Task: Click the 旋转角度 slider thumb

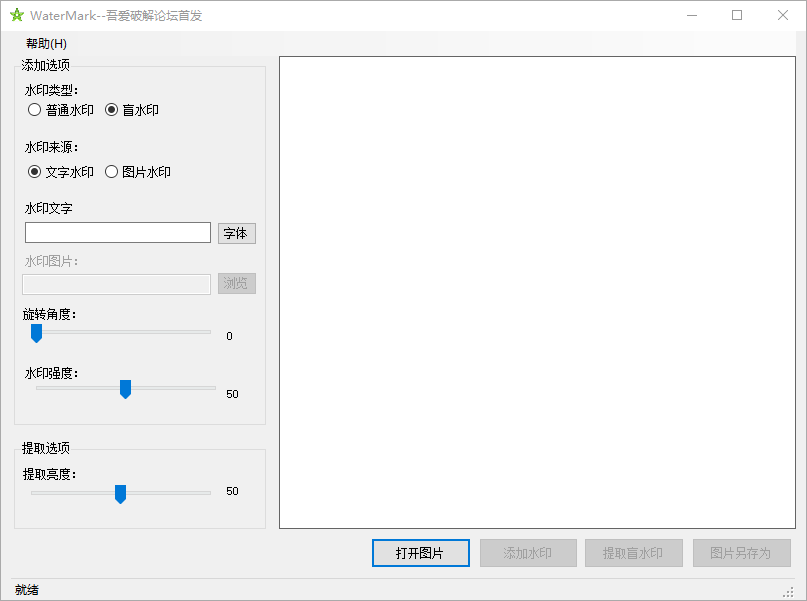Action: (36, 333)
